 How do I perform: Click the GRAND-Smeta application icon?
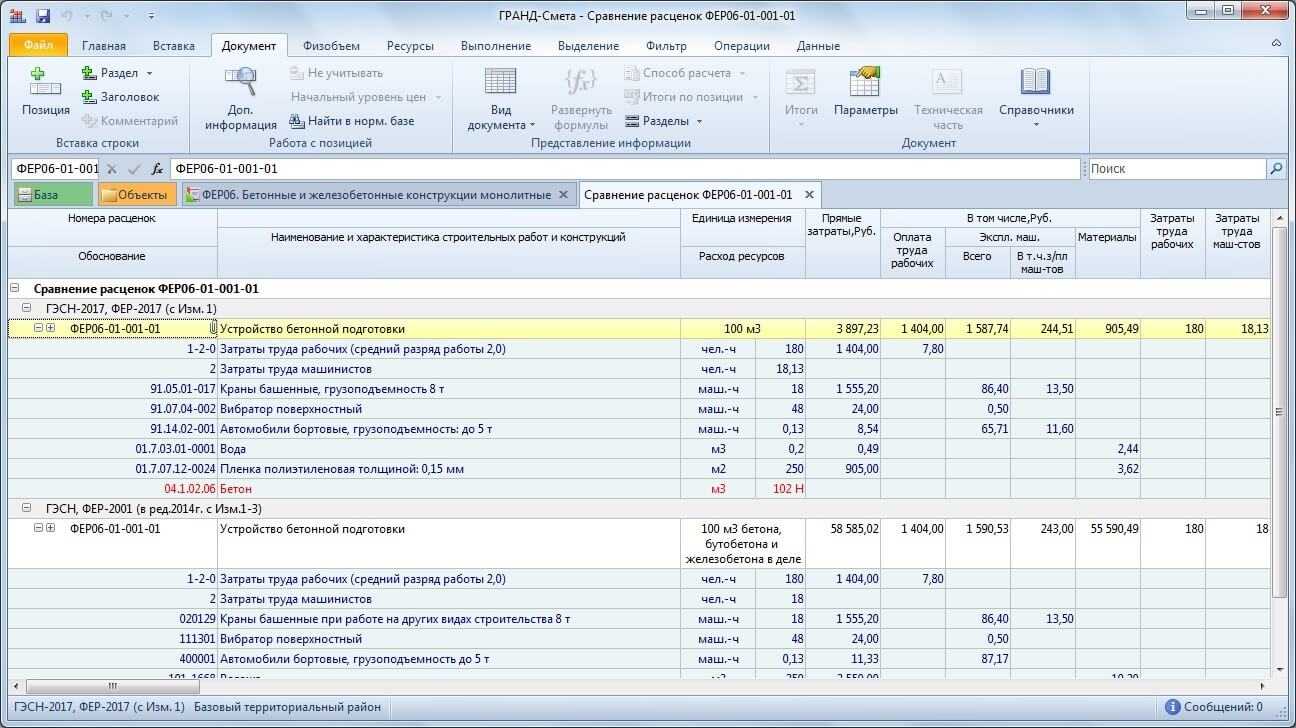[19, 16]
